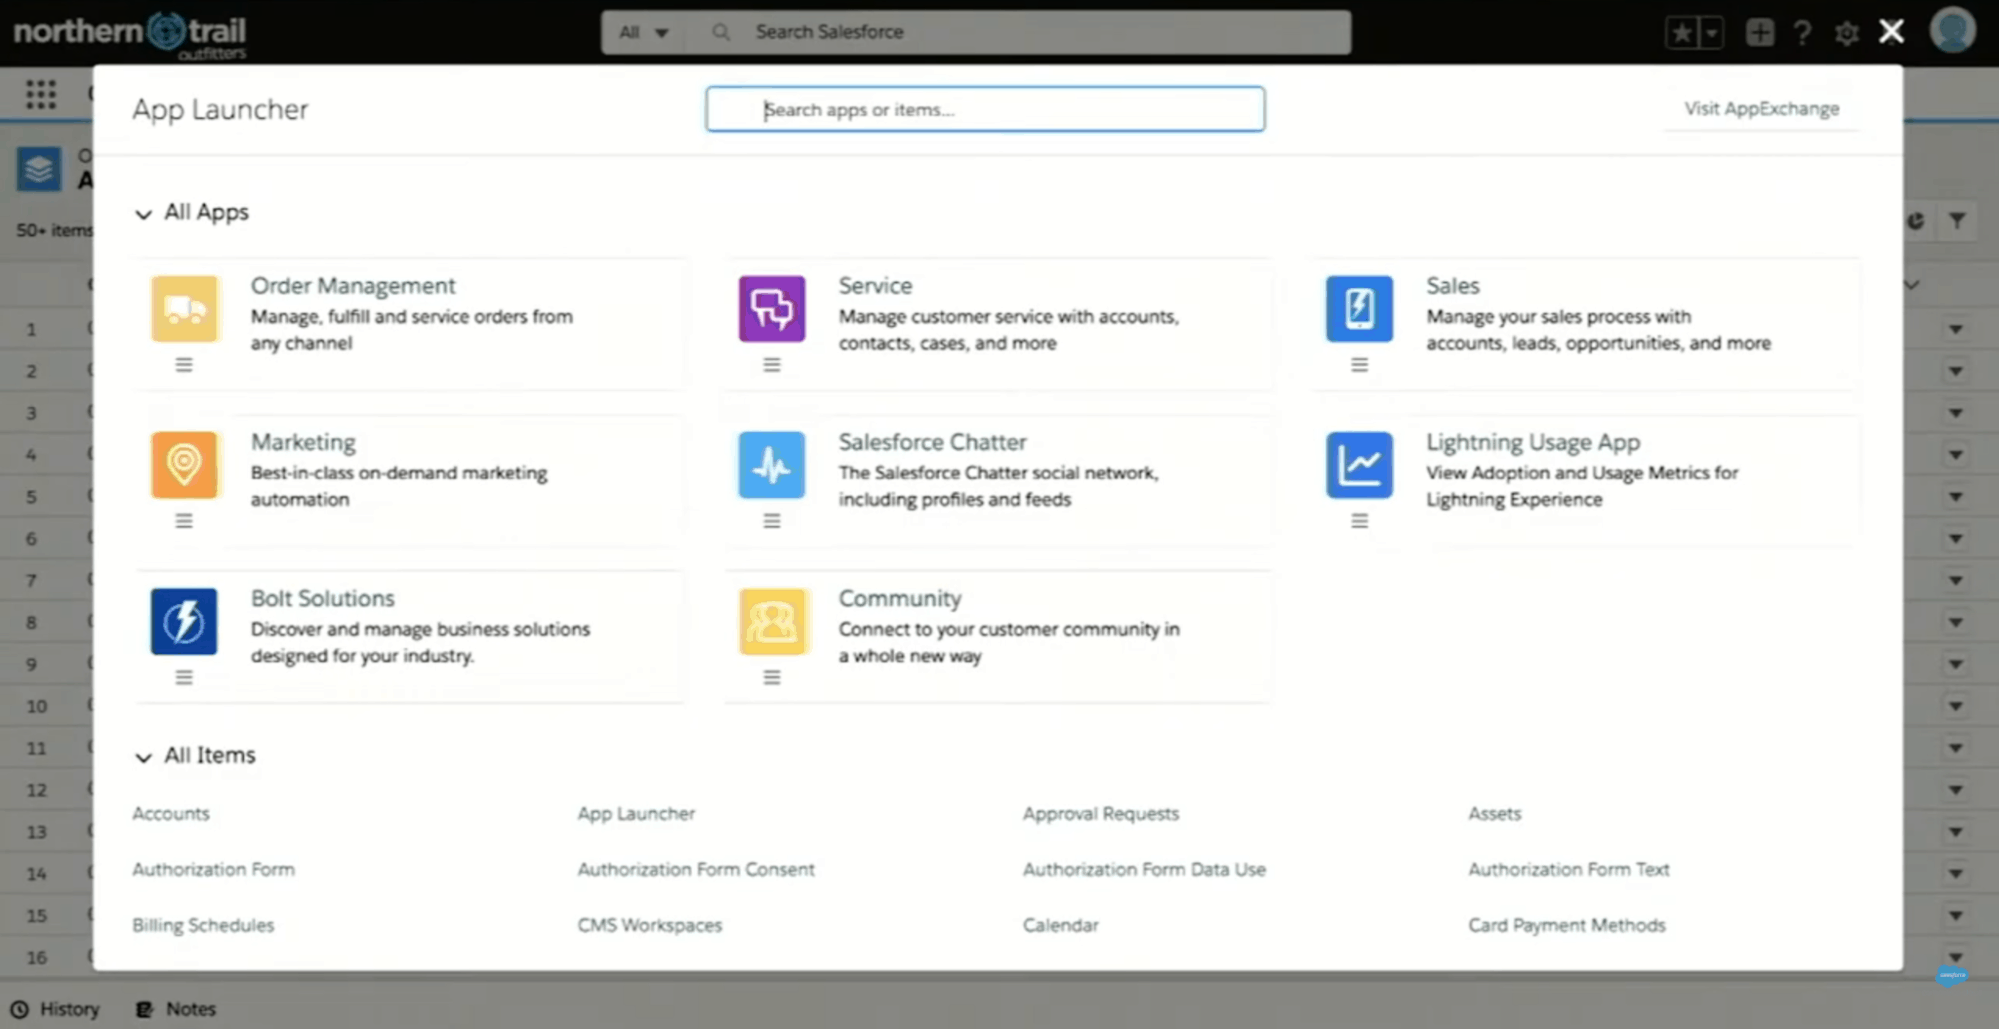Open row 14 actions dropdown arrow
This screenshot has width=1999, height=1029.
click(x=1955, y=873)
